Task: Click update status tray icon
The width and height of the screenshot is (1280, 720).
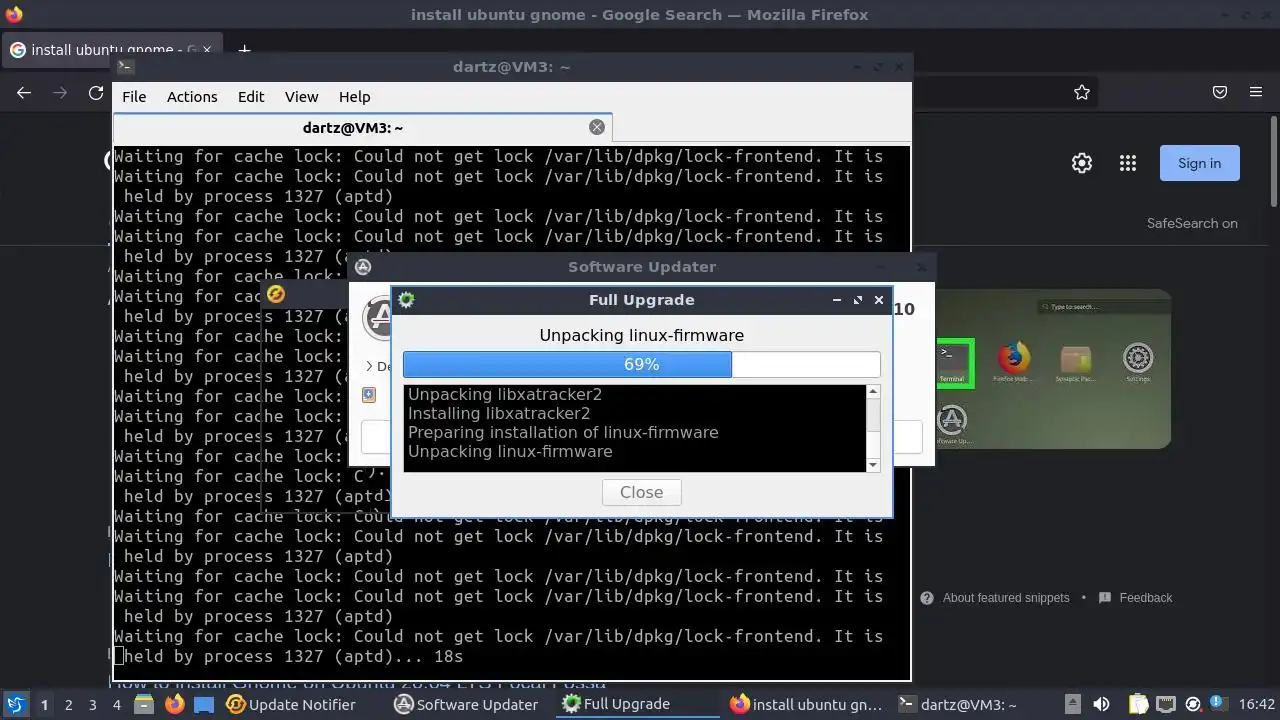Action: coord(1193,704)
